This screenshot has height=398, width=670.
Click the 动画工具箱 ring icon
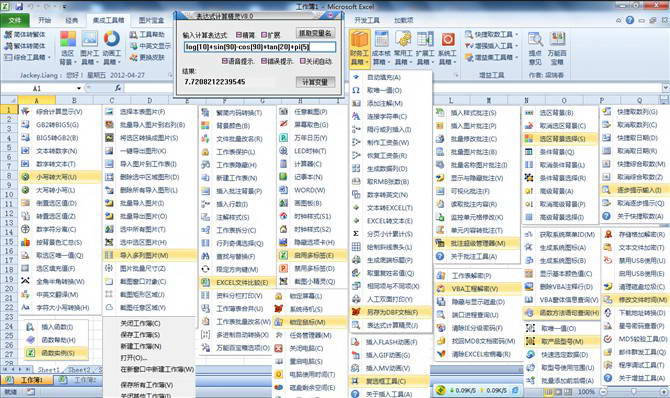tap(112, 39)
